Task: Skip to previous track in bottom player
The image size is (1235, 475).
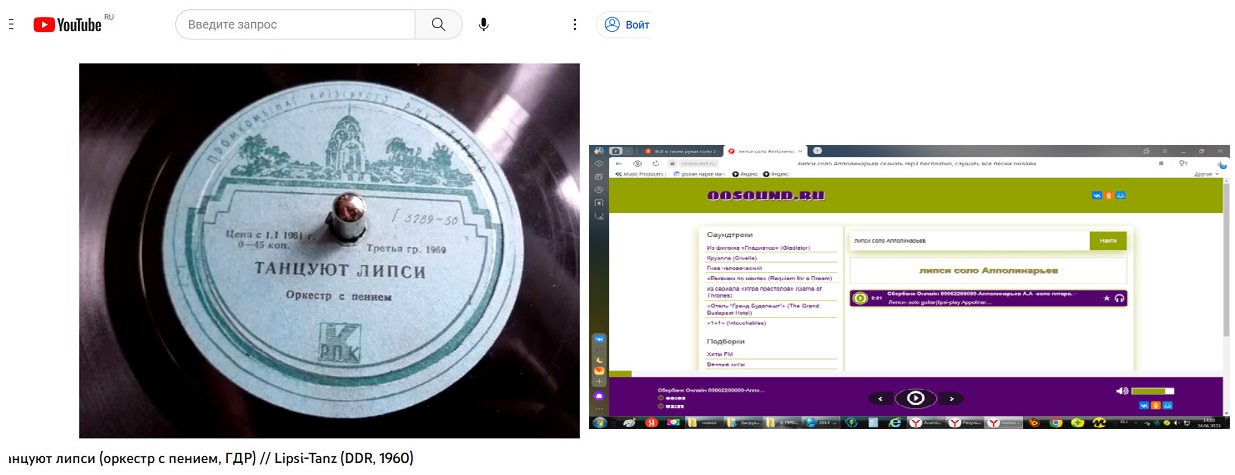Action: point(880,398)
